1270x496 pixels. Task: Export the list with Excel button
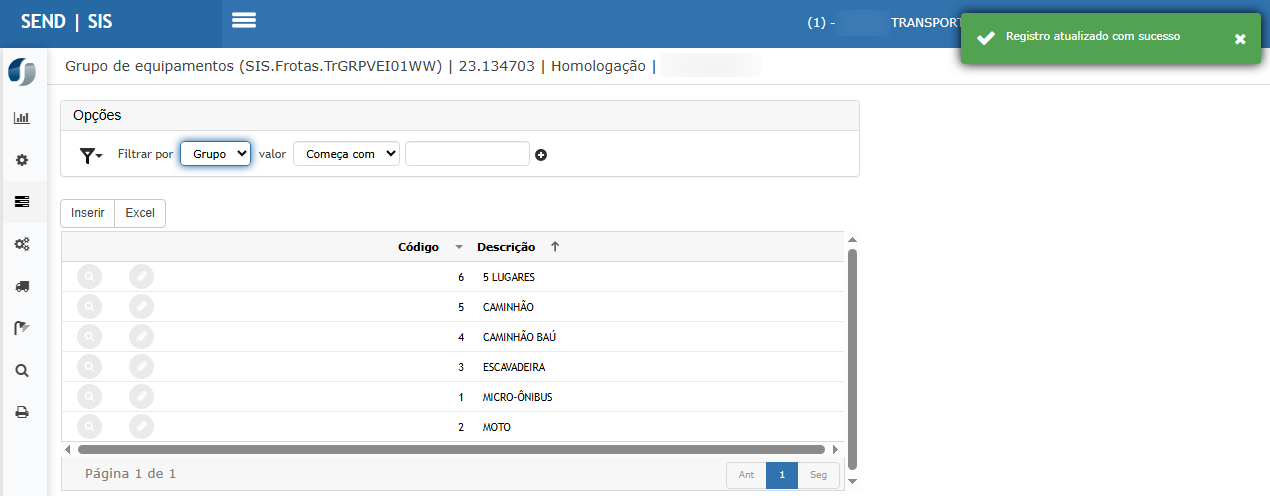tap(140, 213)
